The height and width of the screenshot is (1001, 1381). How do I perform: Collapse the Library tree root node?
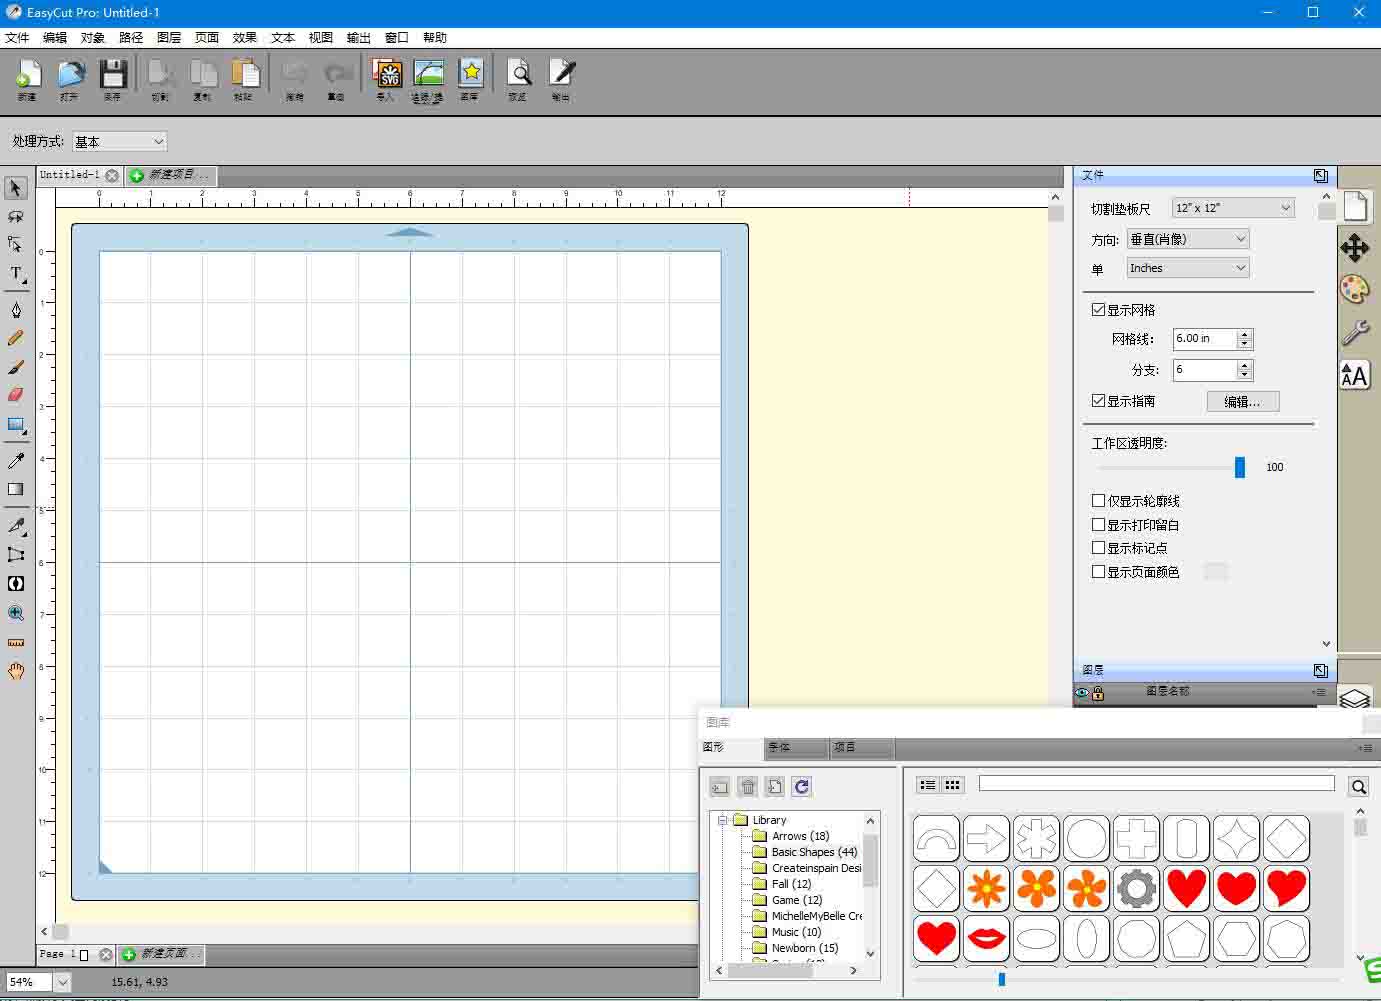pos(722,820)
